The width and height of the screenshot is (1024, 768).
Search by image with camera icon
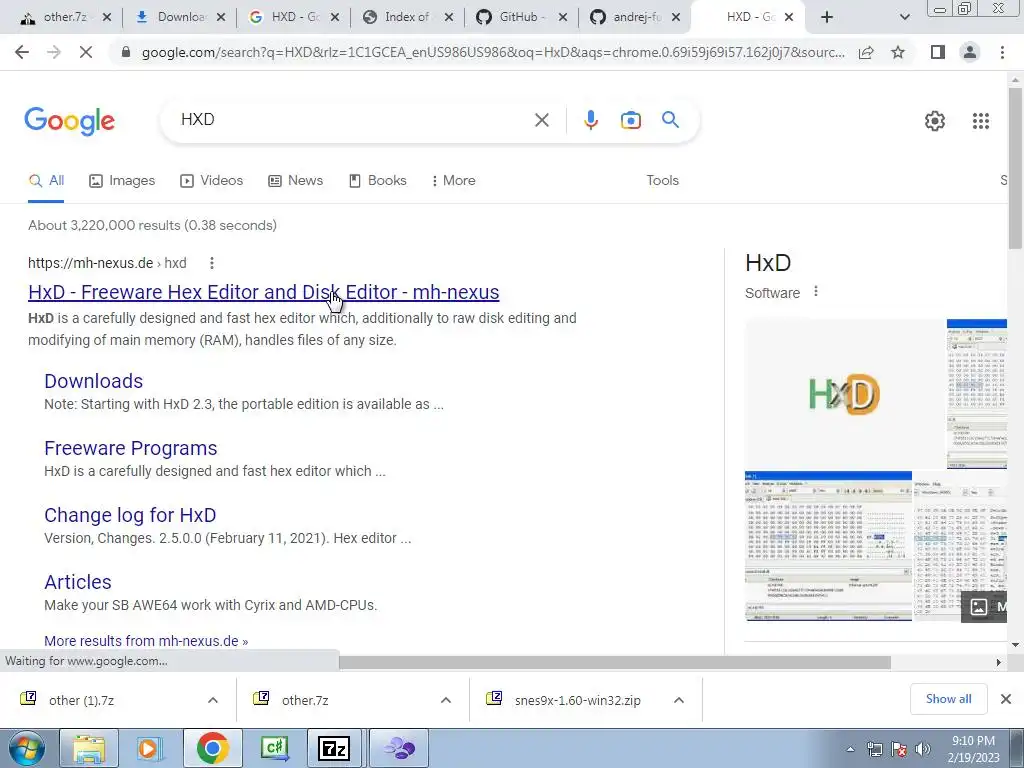coord(630,120)
